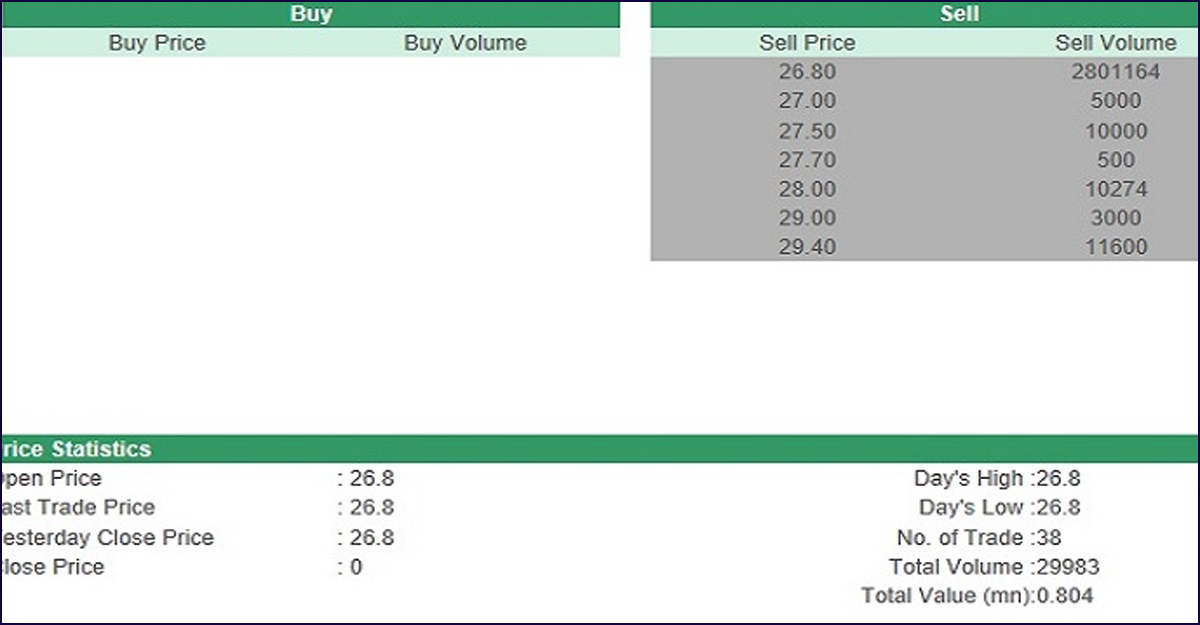This screenshot has height=625, width=1200.
Task: Click the Buy Volume column header
Action: [x=465, y=43]
